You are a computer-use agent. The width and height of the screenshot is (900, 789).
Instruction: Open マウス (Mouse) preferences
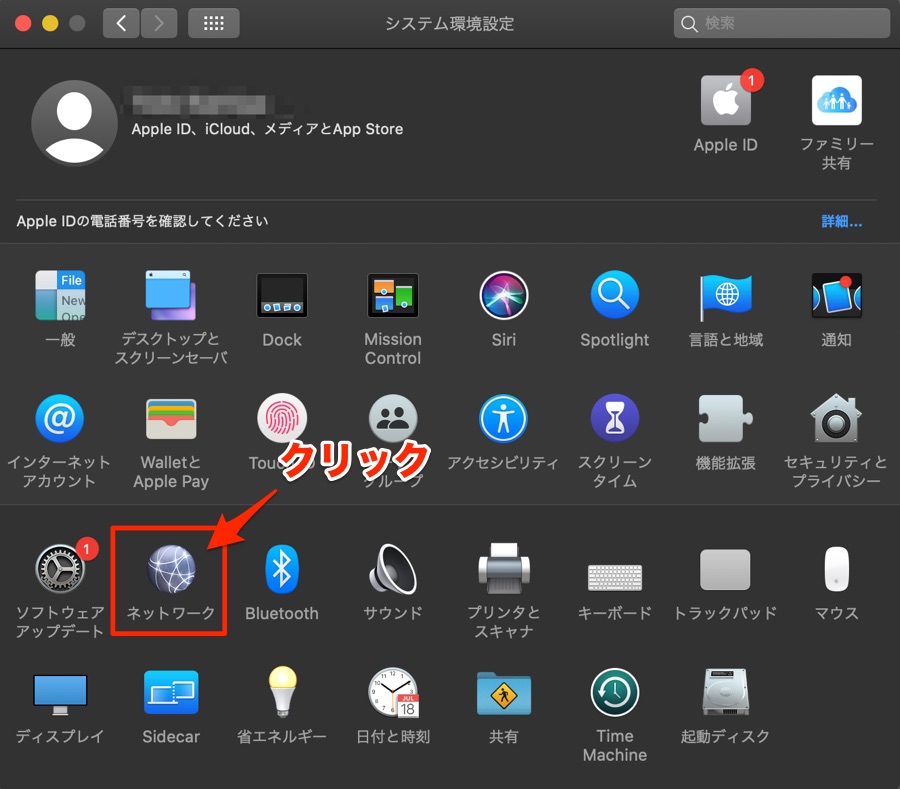coord(836,569)
